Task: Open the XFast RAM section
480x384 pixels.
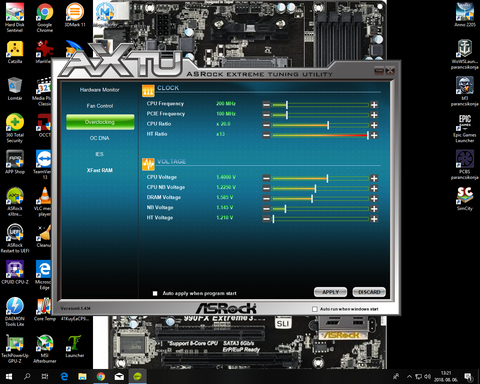Action: 100,170
